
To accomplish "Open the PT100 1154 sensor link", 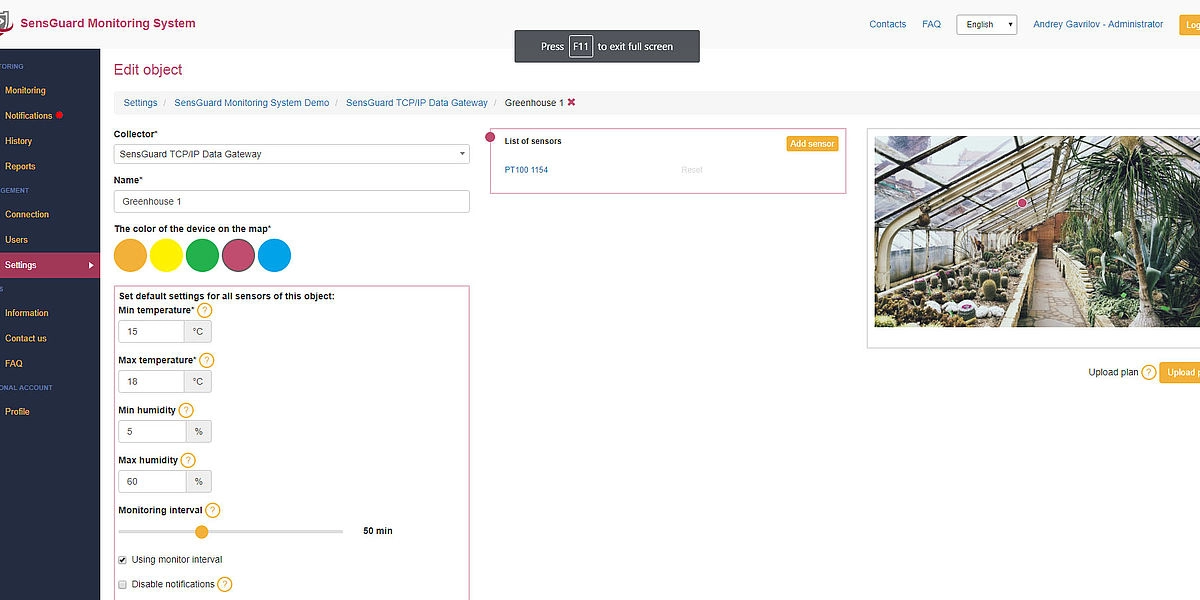I will (x=526, y=170).
